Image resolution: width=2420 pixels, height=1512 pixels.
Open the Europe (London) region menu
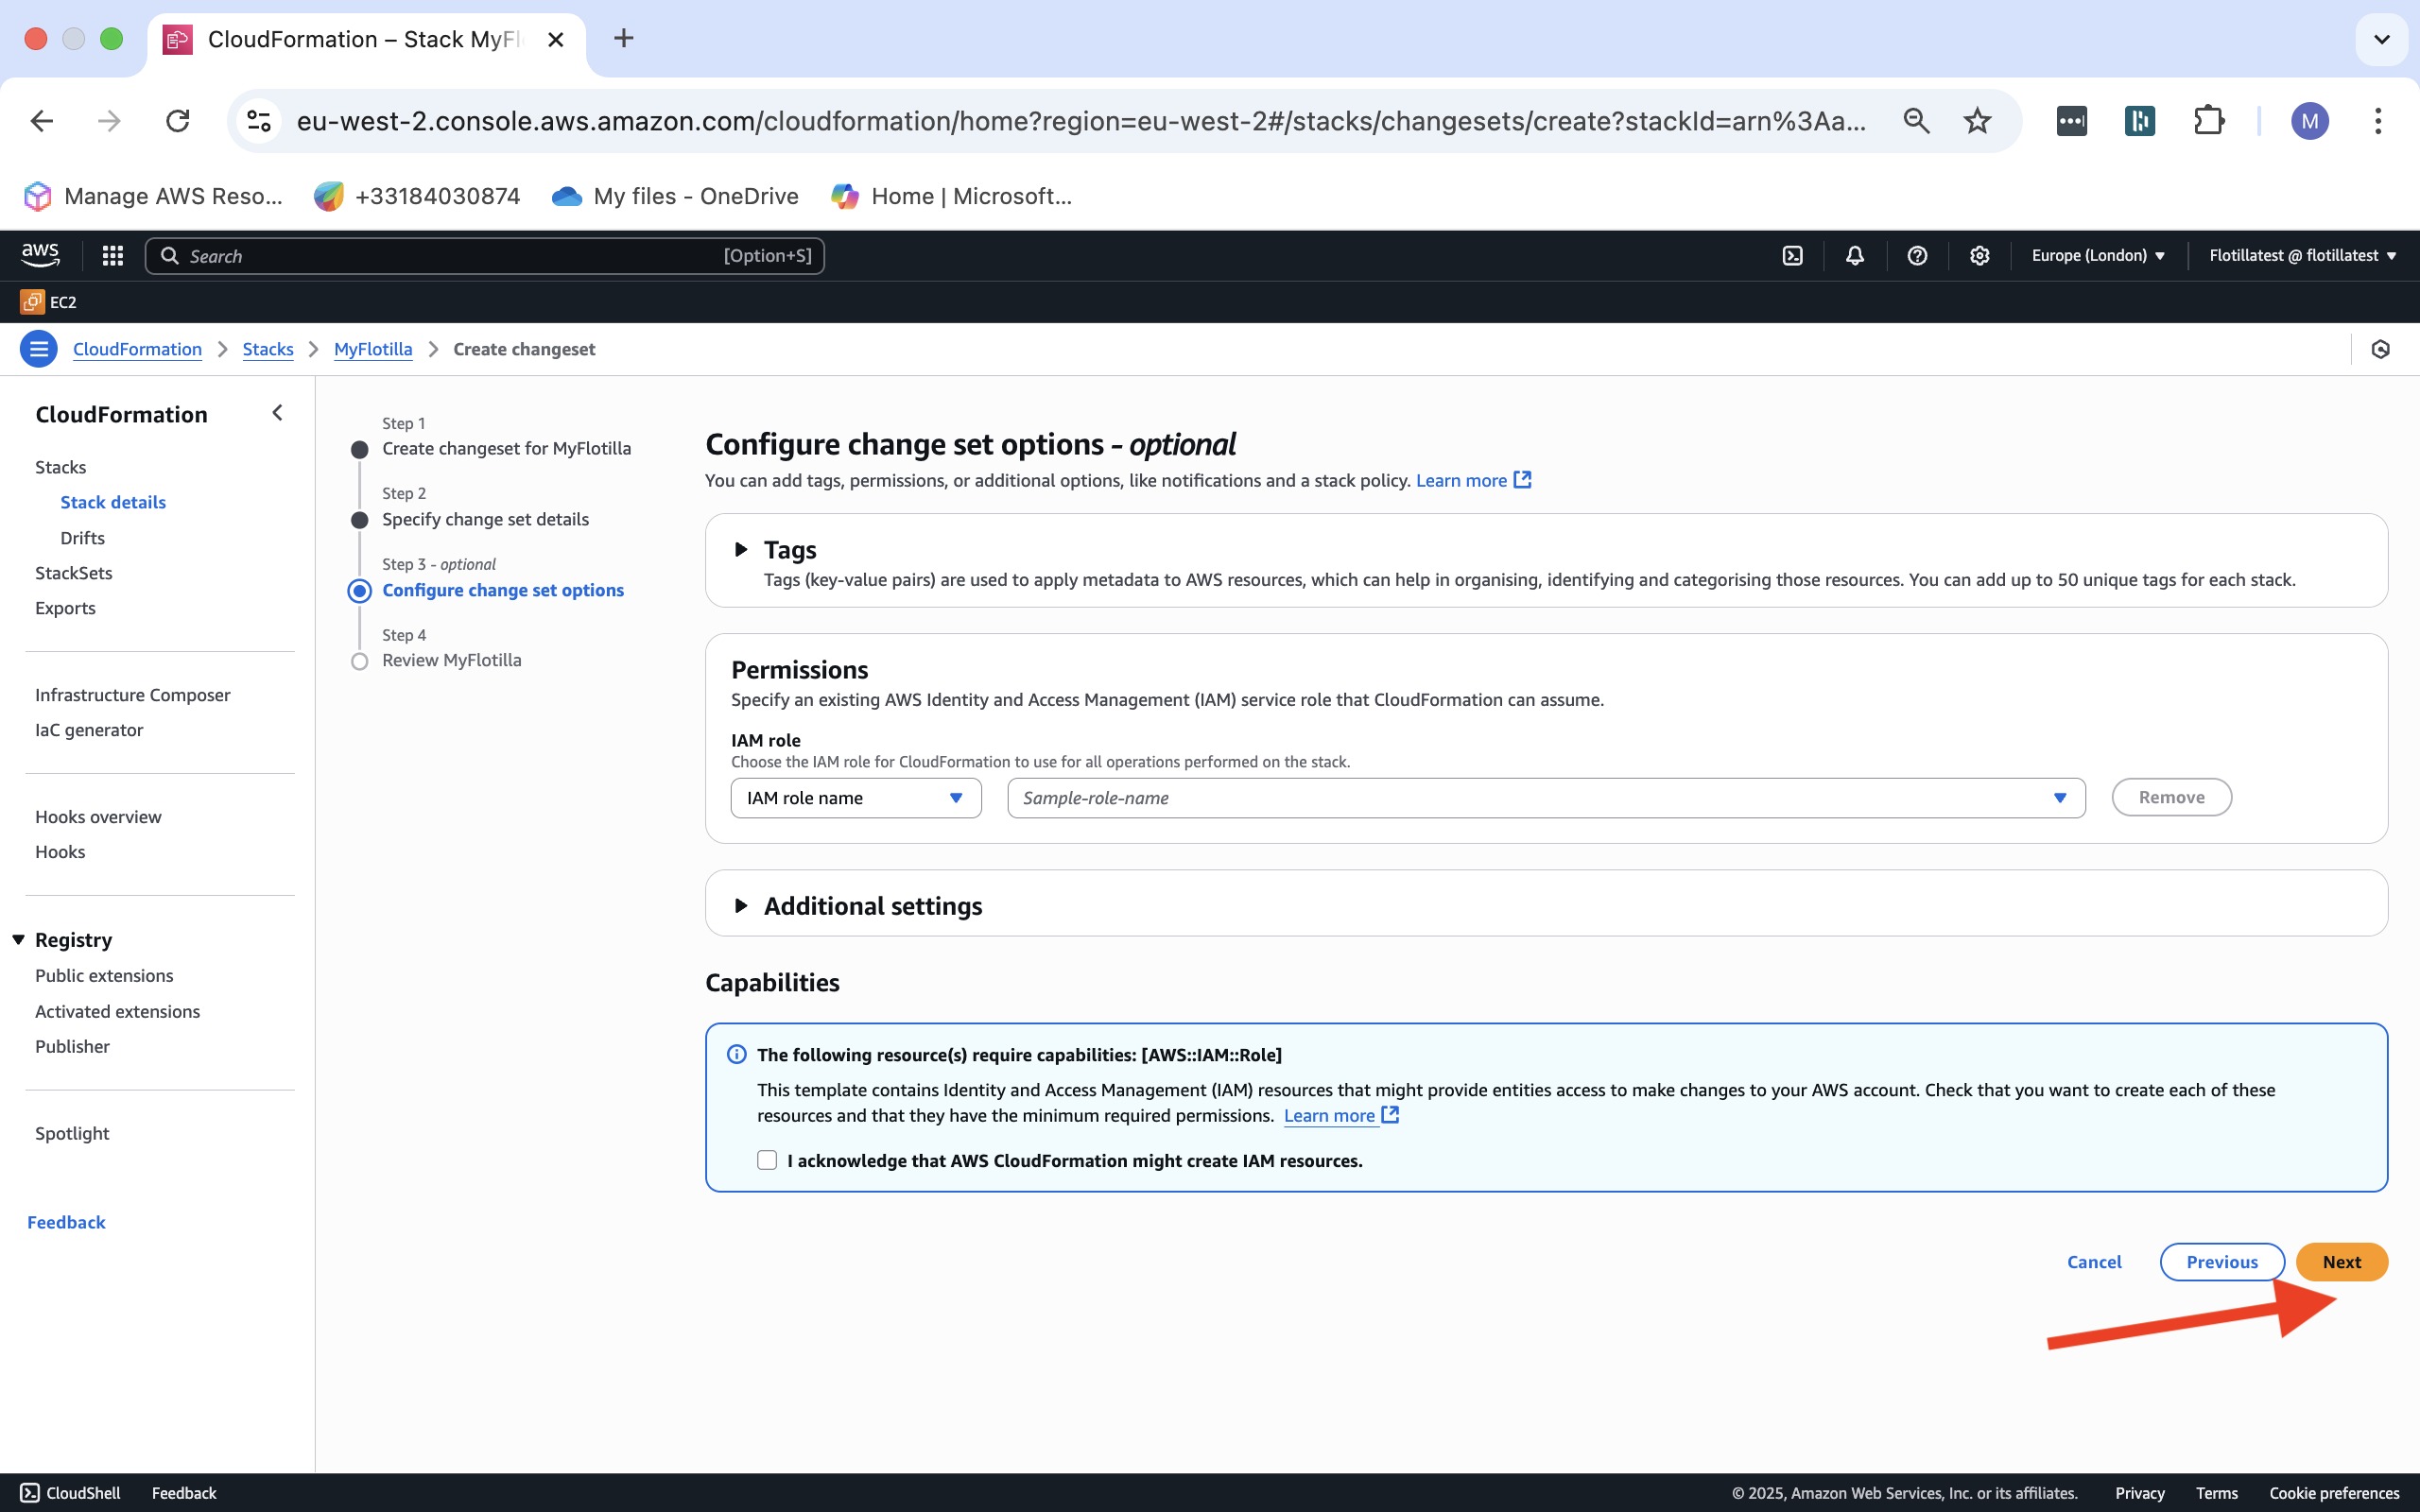coord(2097,256)
